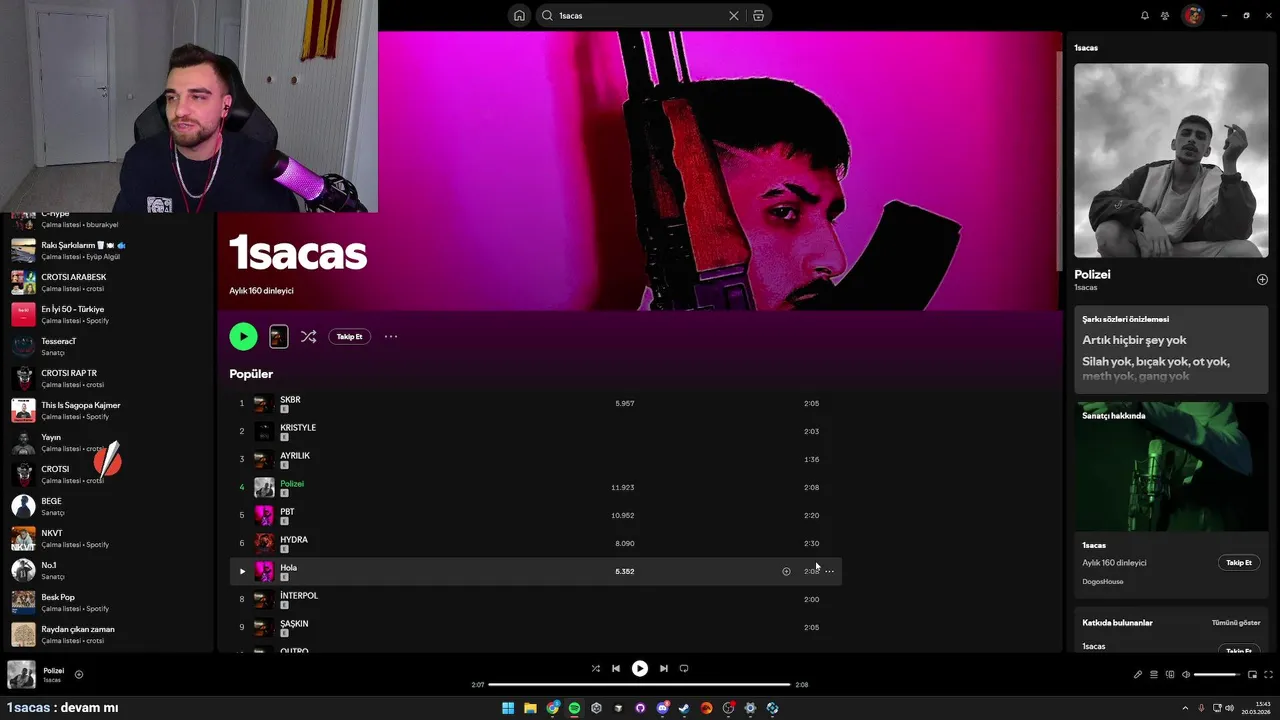Click the Polizei cover in the now-playing bar
This screenshot has width=1280, height=720.
pyautogui.click(x=21, y=675)
